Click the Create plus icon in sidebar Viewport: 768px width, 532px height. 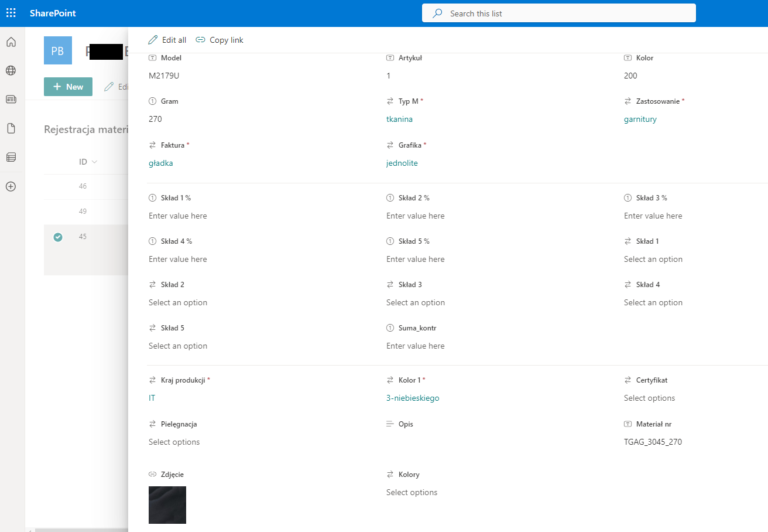(x=11, y=186)
